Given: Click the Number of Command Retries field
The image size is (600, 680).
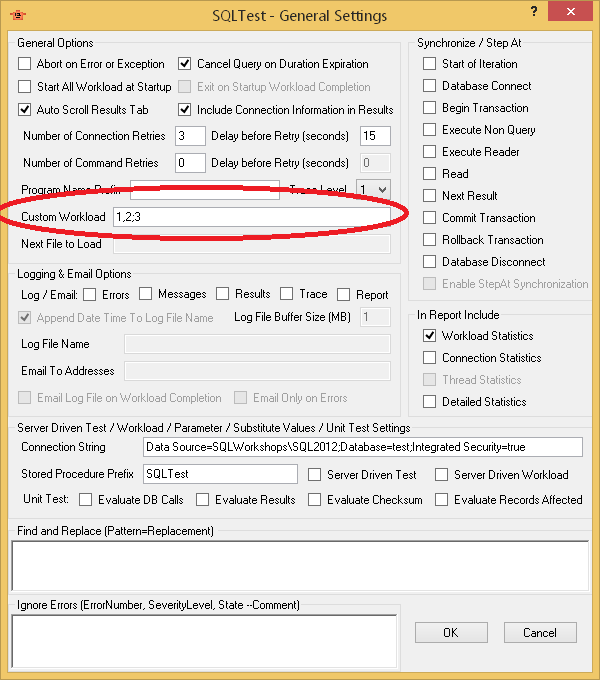Looking at the screenshot, I should [190, 163].
